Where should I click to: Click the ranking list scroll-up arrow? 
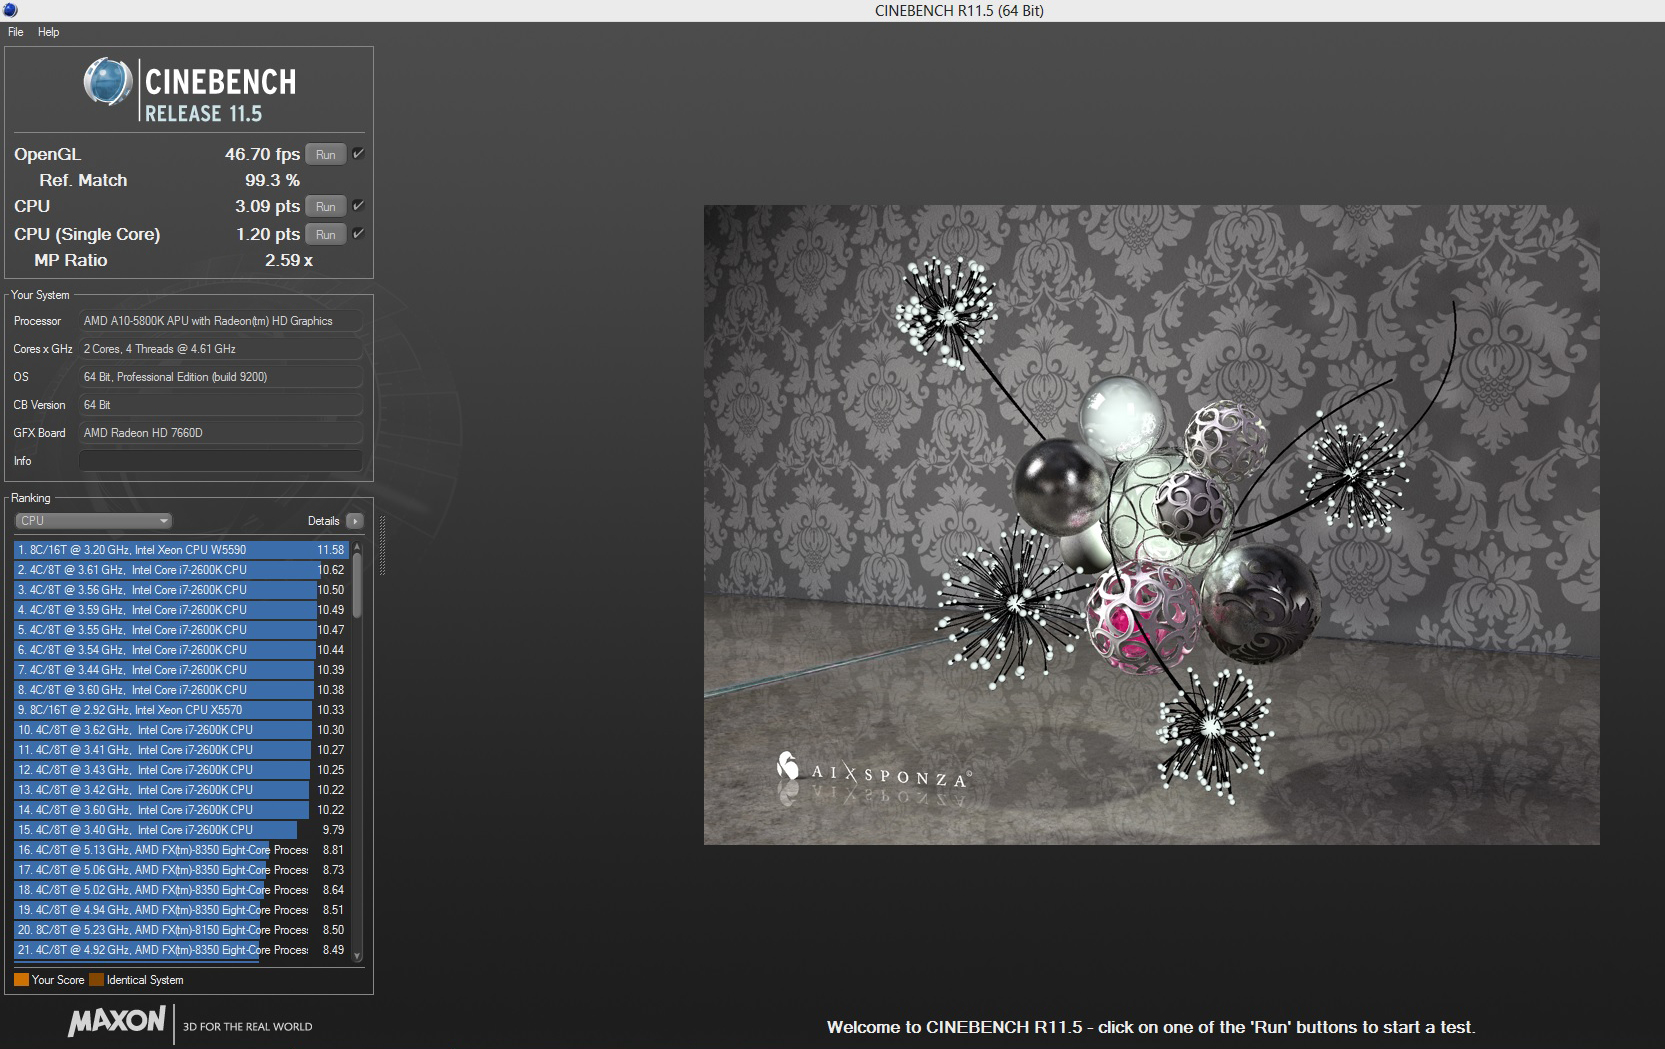[357, 548]
